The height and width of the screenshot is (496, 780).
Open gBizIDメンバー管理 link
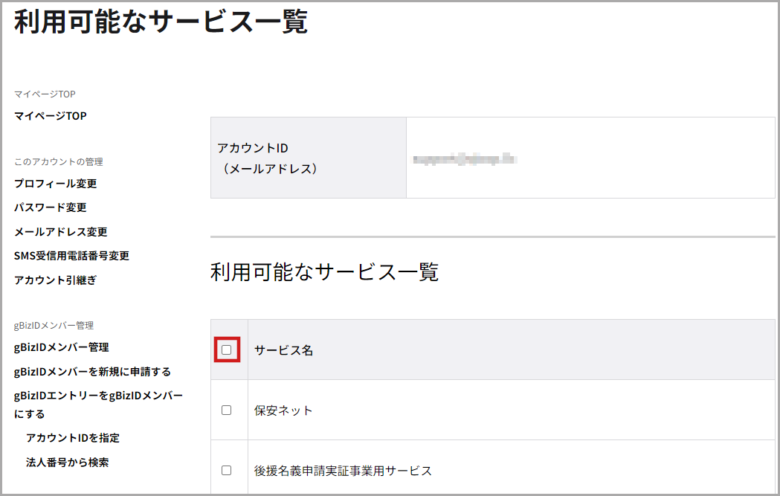pos(61,347)
